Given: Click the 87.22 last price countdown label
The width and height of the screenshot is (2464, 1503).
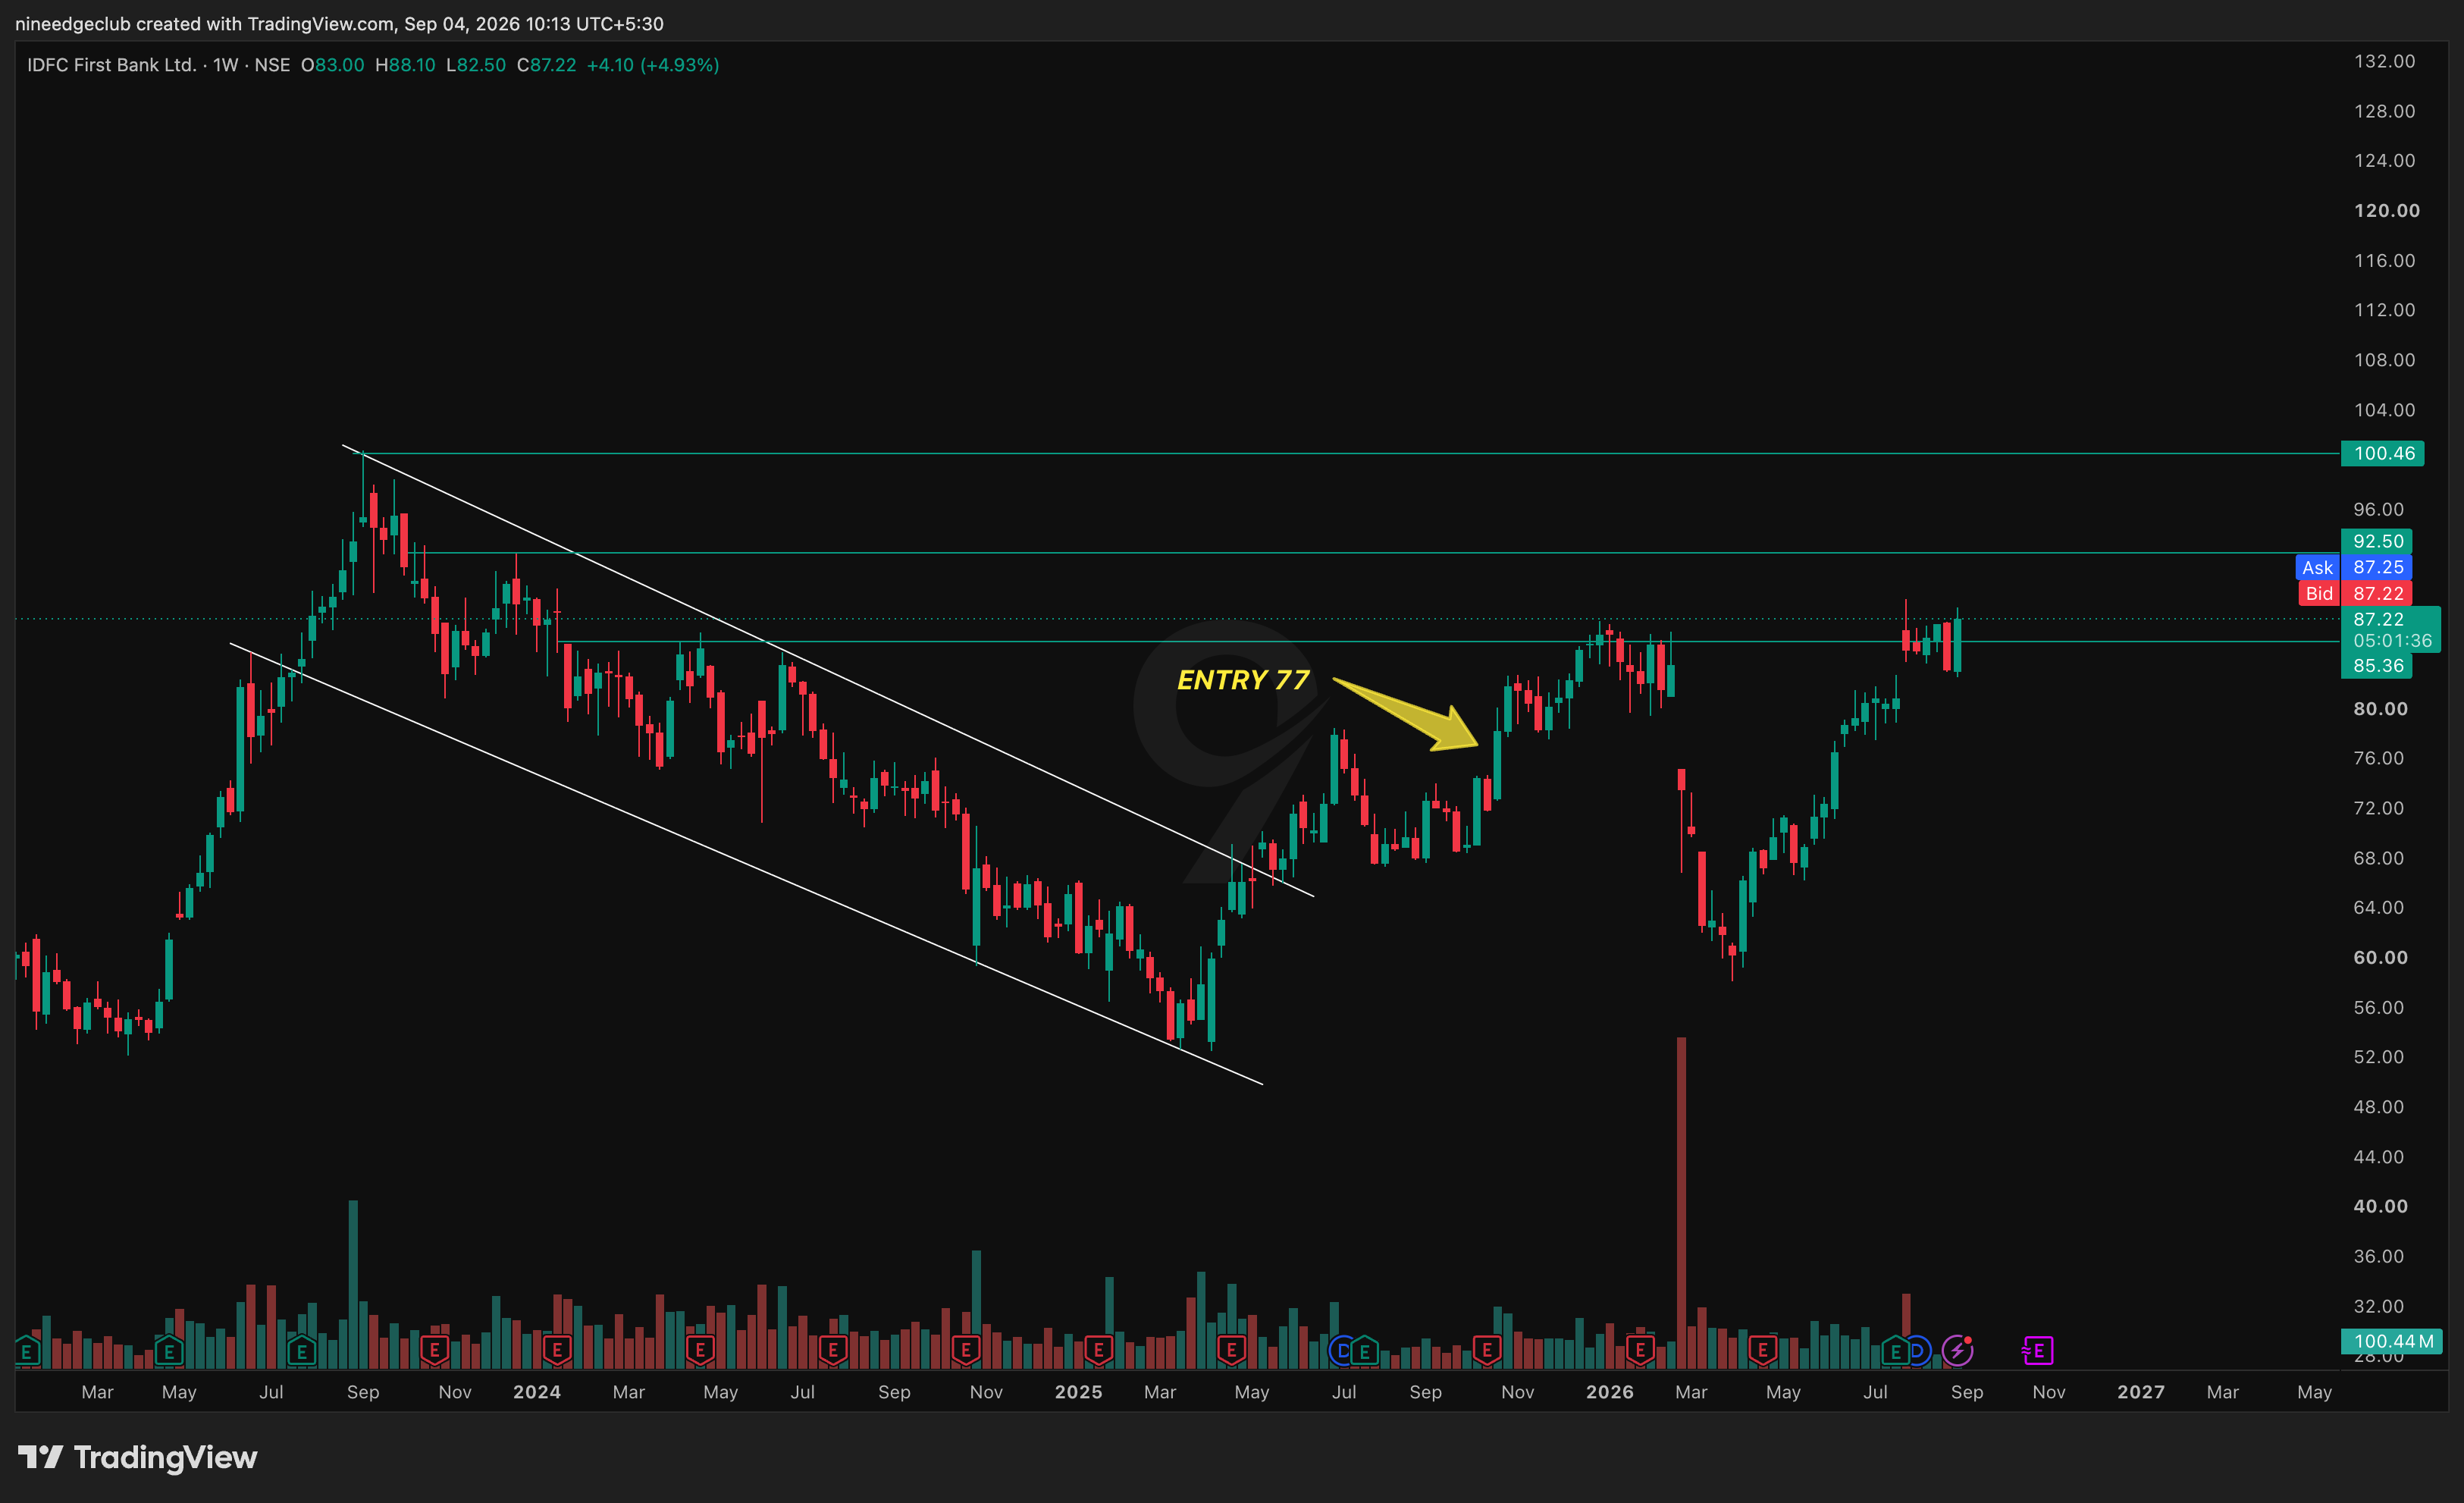Looking at the screenshot, I should 2391,630.
